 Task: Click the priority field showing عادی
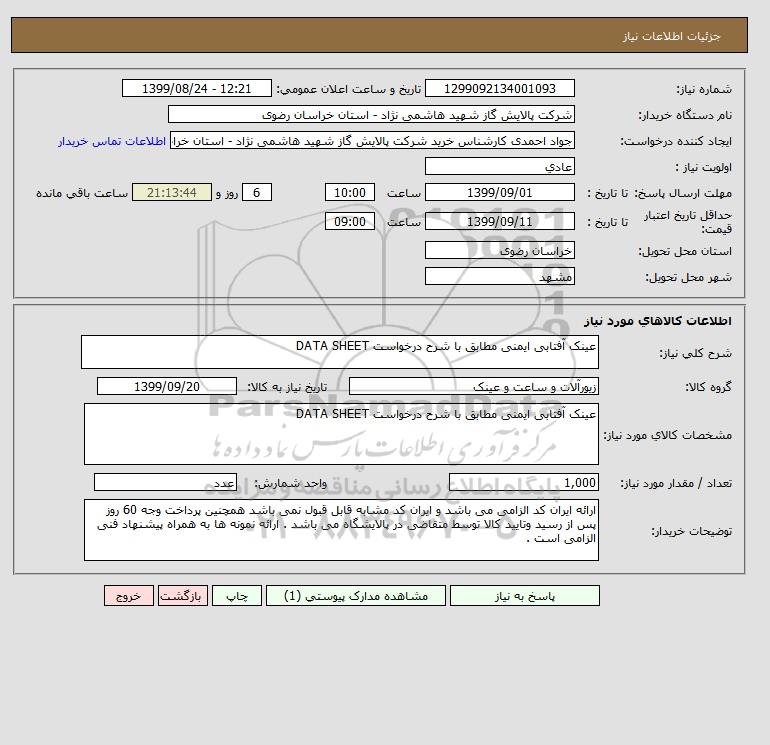pos(499,166)
